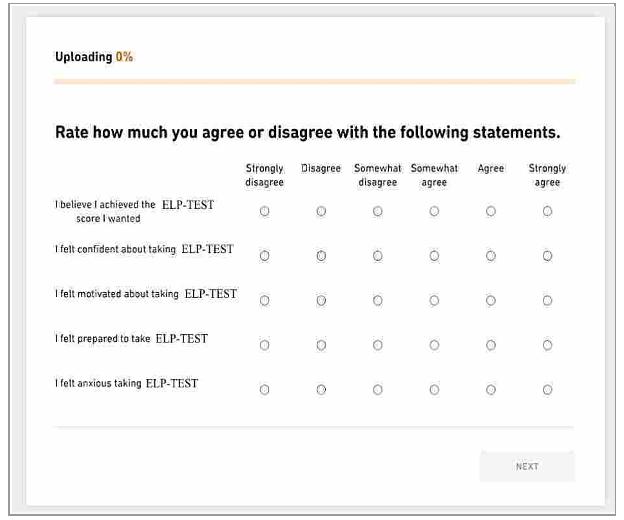Viewport: 624px width, 520px height.
Task: Select Strongly agree for felt prepared statement
Action: (547, 345)
